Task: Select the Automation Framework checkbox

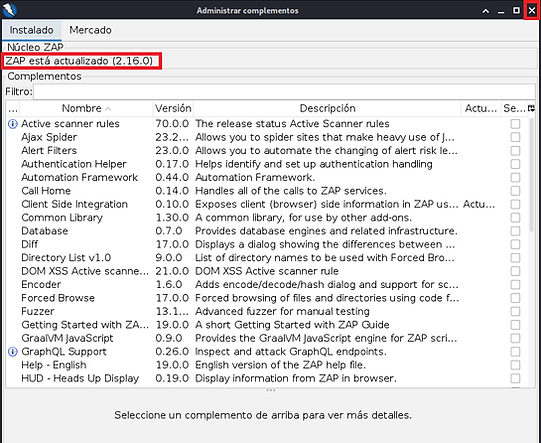Action: coord(515,178)
